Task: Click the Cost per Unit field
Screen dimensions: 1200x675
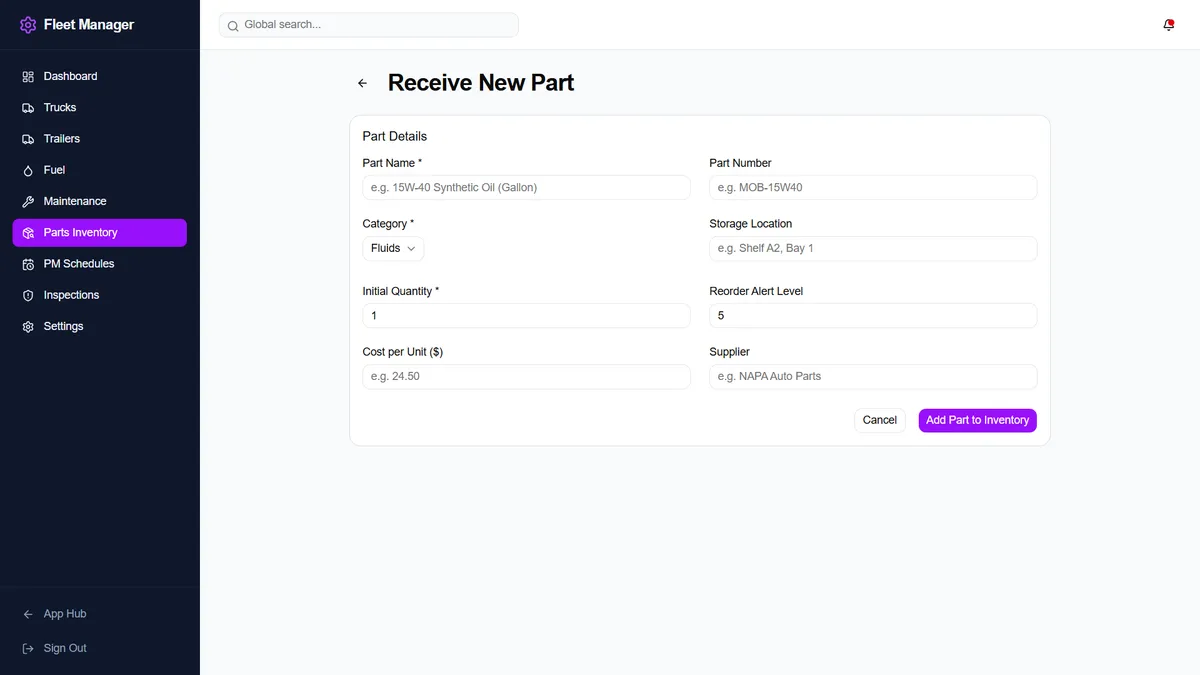Action: coord(526,376)
